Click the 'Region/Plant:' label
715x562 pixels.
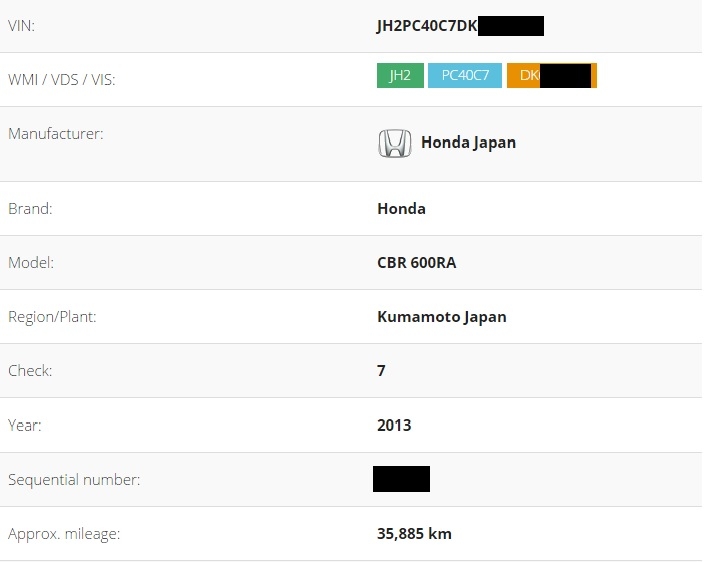click(x=52, y=317)
